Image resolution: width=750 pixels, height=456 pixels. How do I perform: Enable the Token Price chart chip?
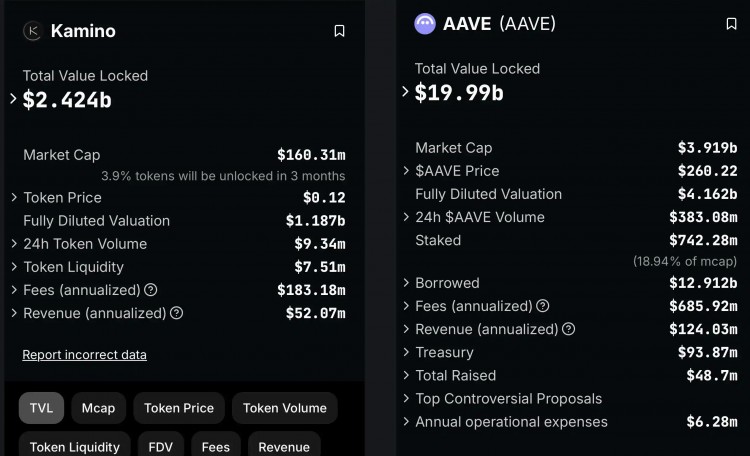179,408
